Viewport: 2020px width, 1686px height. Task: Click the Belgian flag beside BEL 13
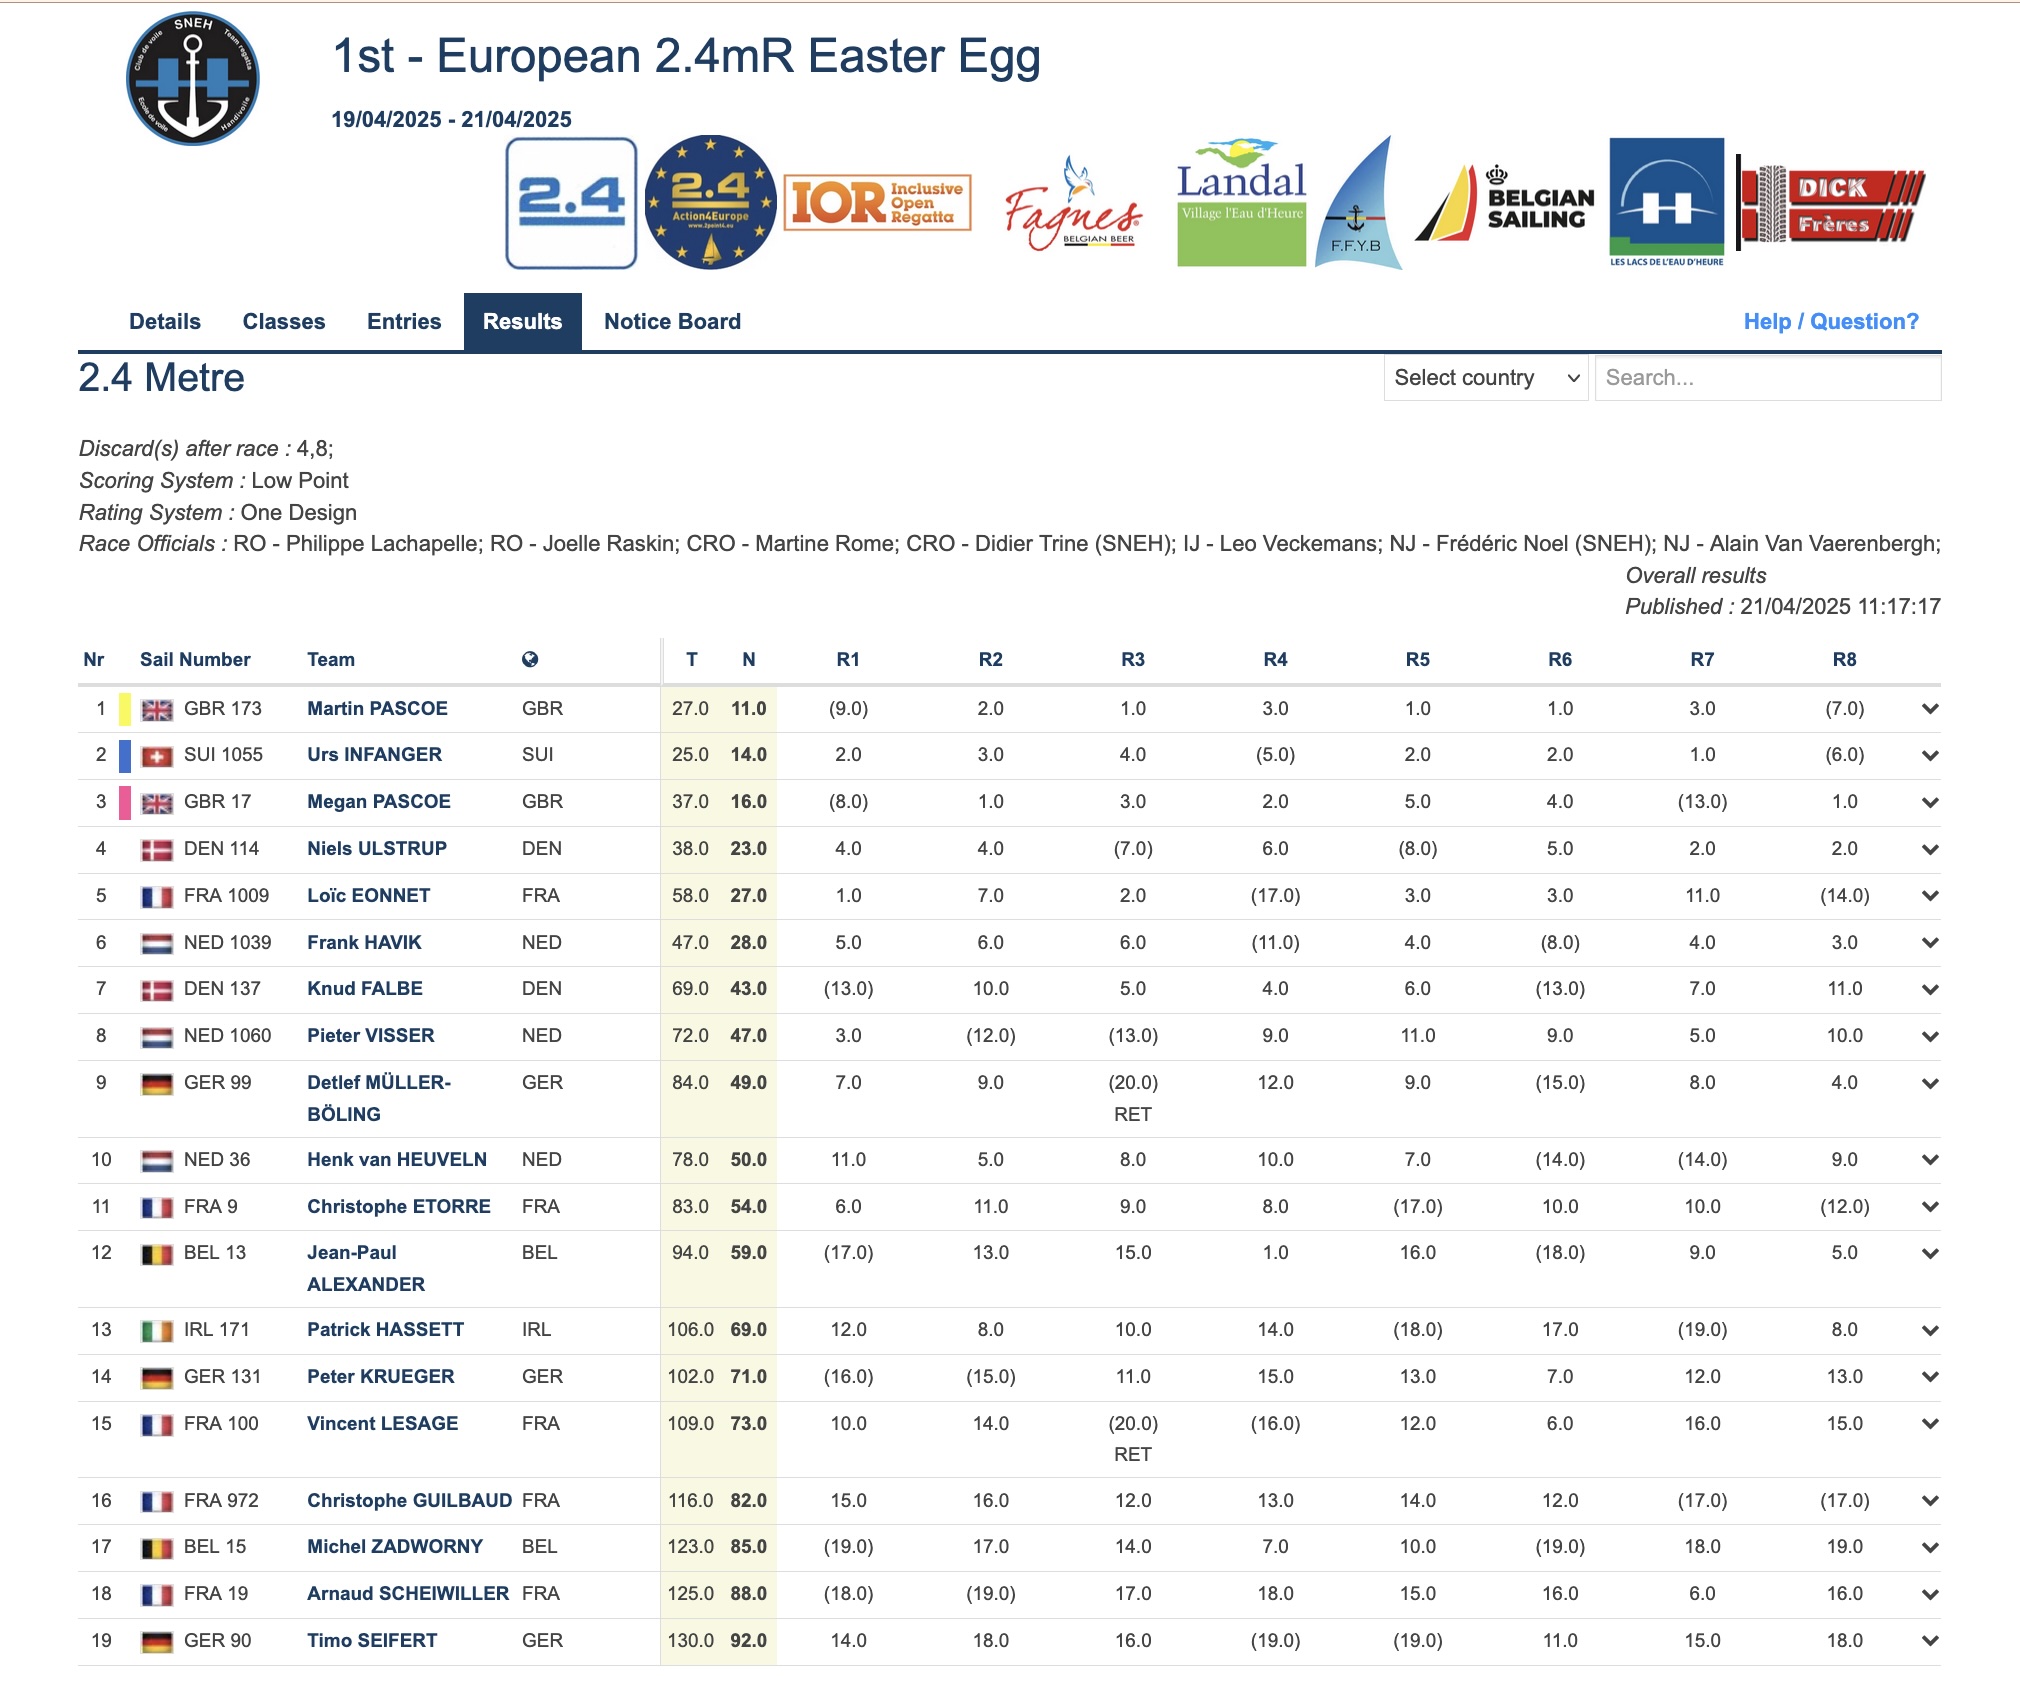tap(157, 1254)
